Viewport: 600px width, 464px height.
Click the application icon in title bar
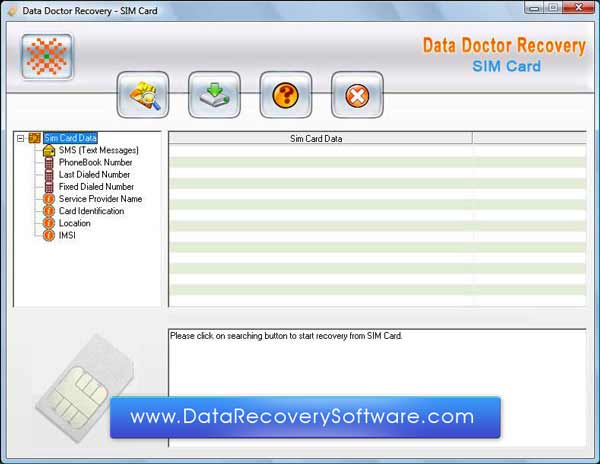(13, 11)
